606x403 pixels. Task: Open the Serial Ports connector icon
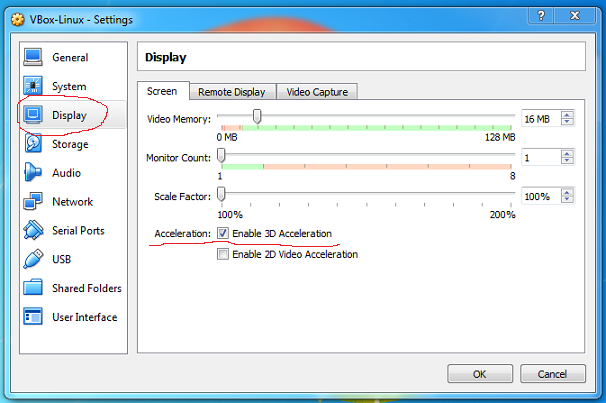click(x=33, y=230)
